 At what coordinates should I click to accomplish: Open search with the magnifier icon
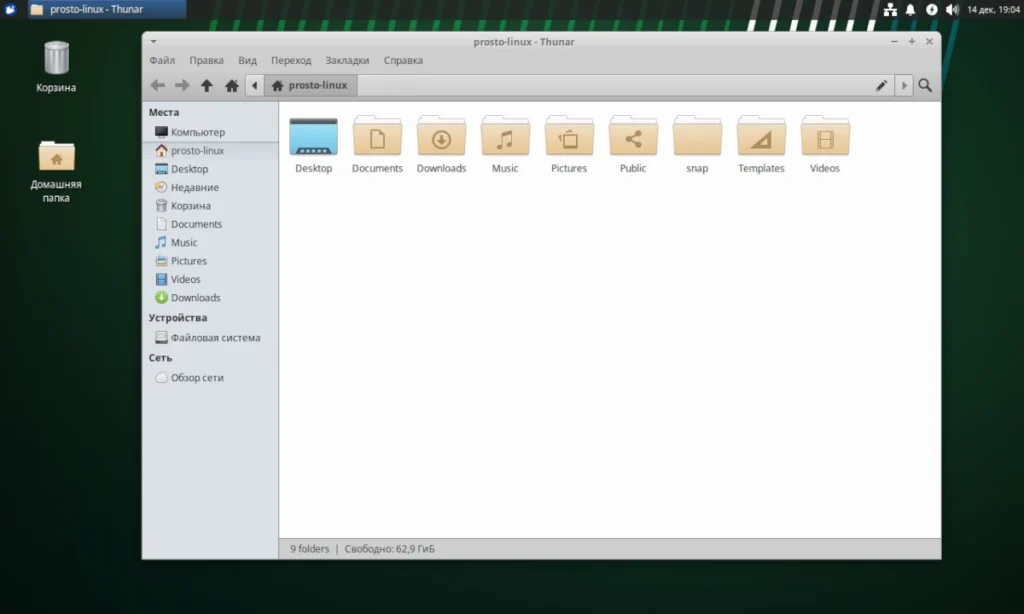coord(925,85)
